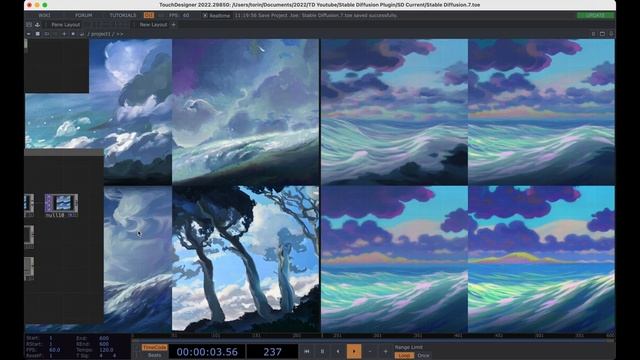The image size is (640, 360).
Task: Step back one frame with minus
Action: click(x=370, y=351)
